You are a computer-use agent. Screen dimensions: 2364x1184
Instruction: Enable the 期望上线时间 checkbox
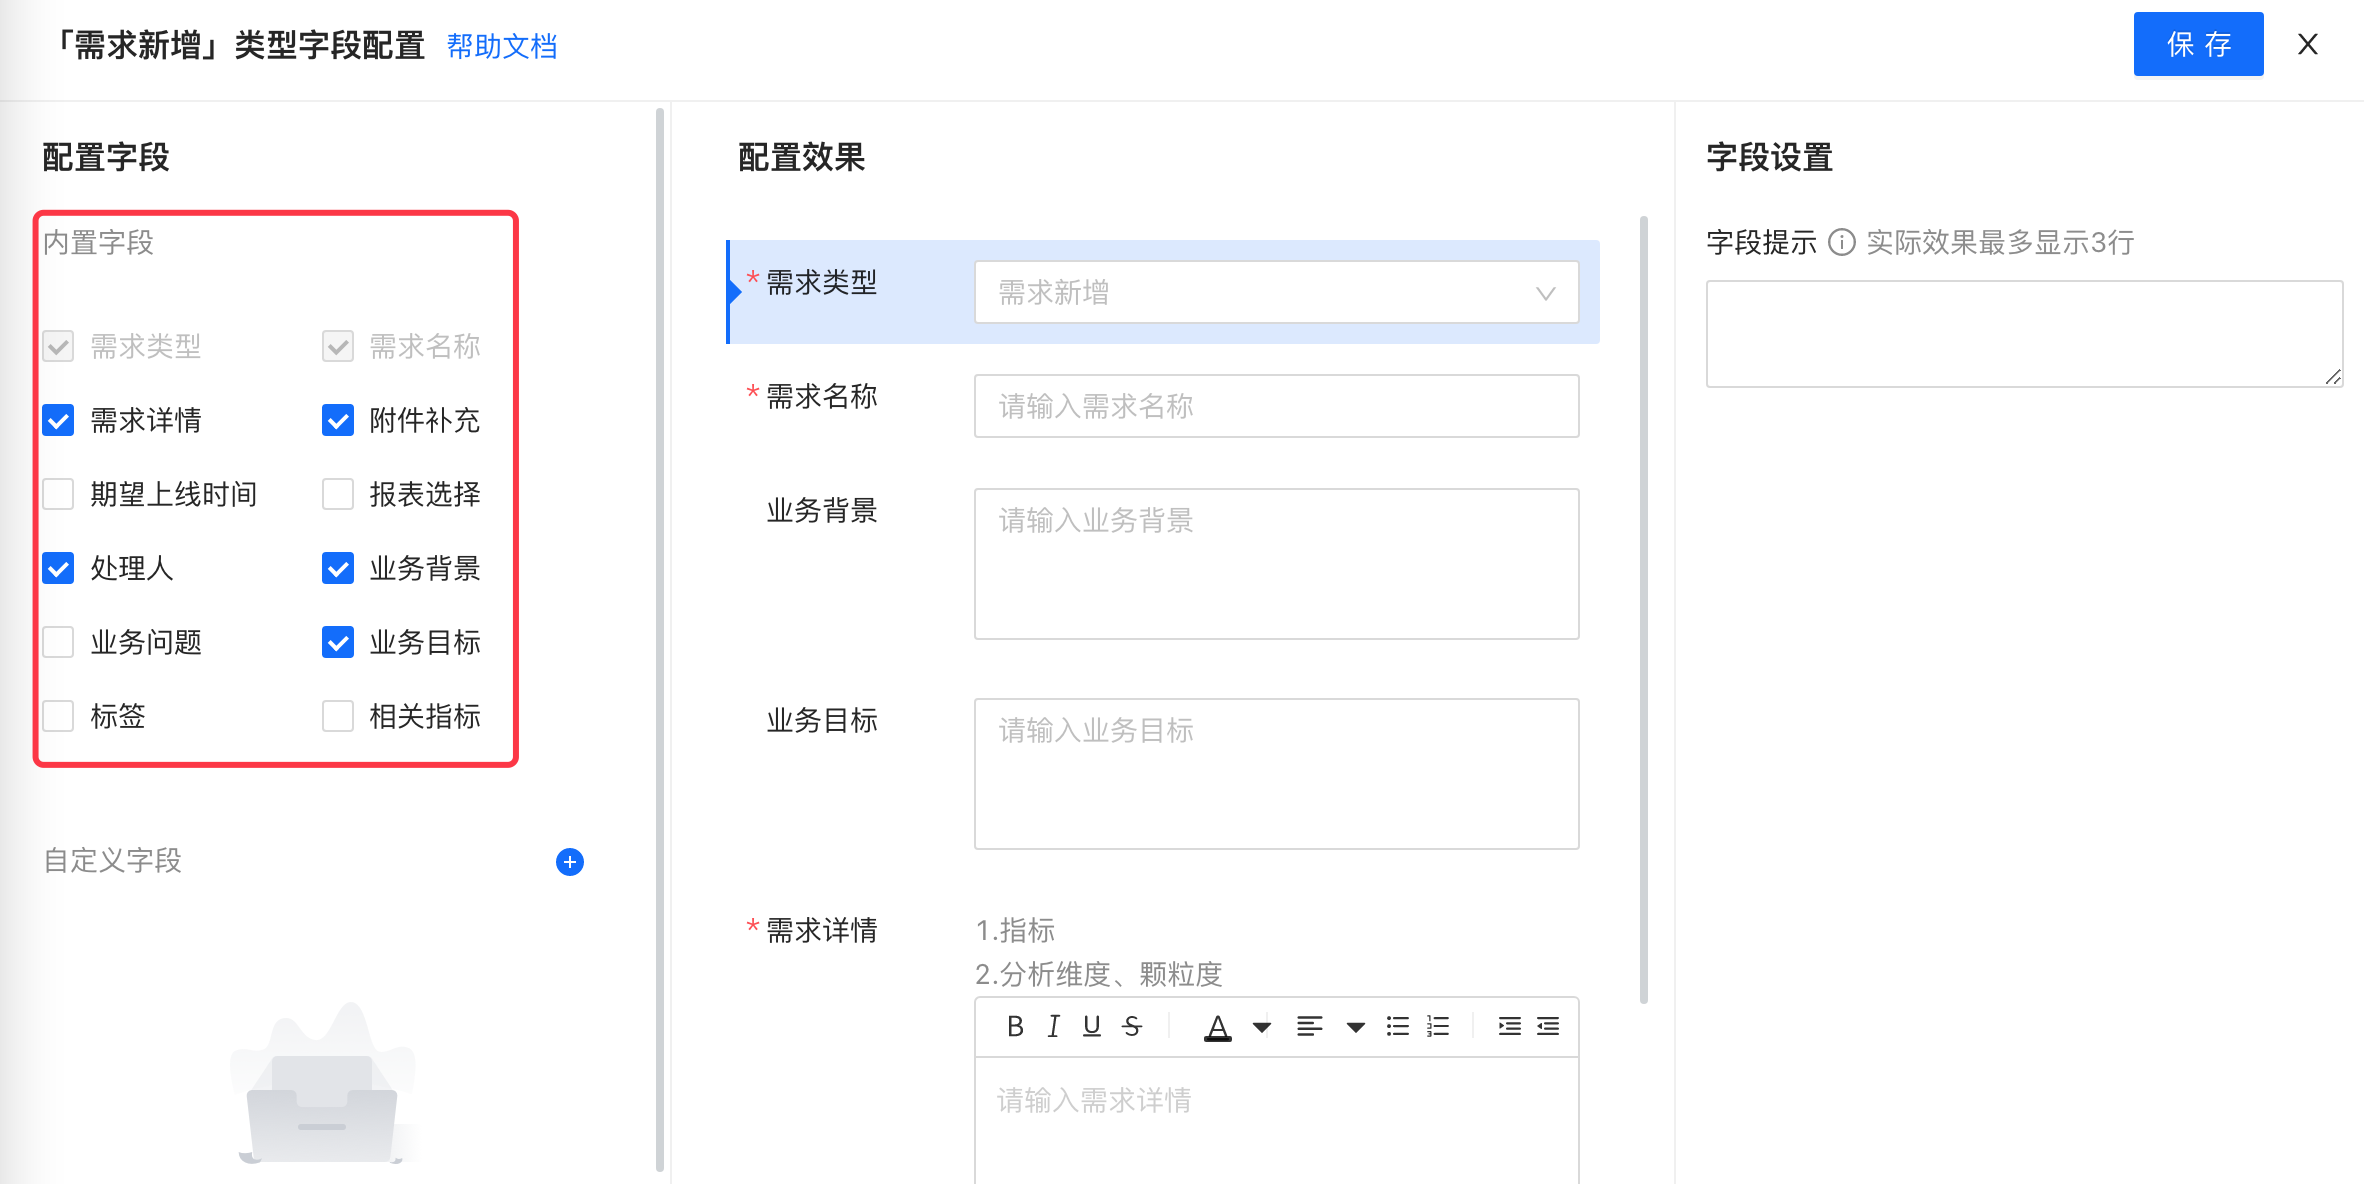tap(59, 494)
